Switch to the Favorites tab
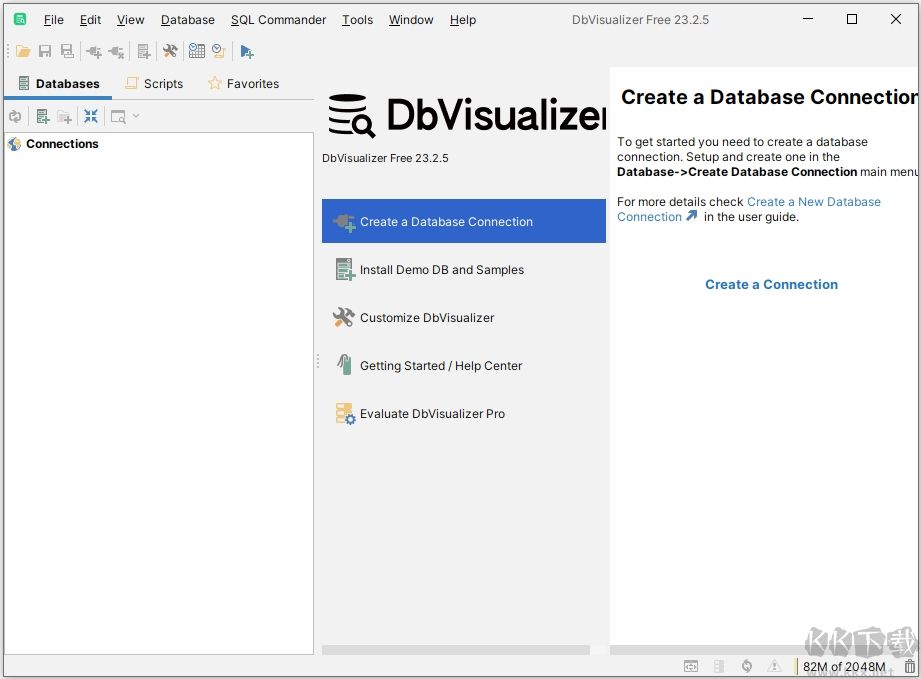The width and height of the screenshot is (921, 679). coord(243,83)
